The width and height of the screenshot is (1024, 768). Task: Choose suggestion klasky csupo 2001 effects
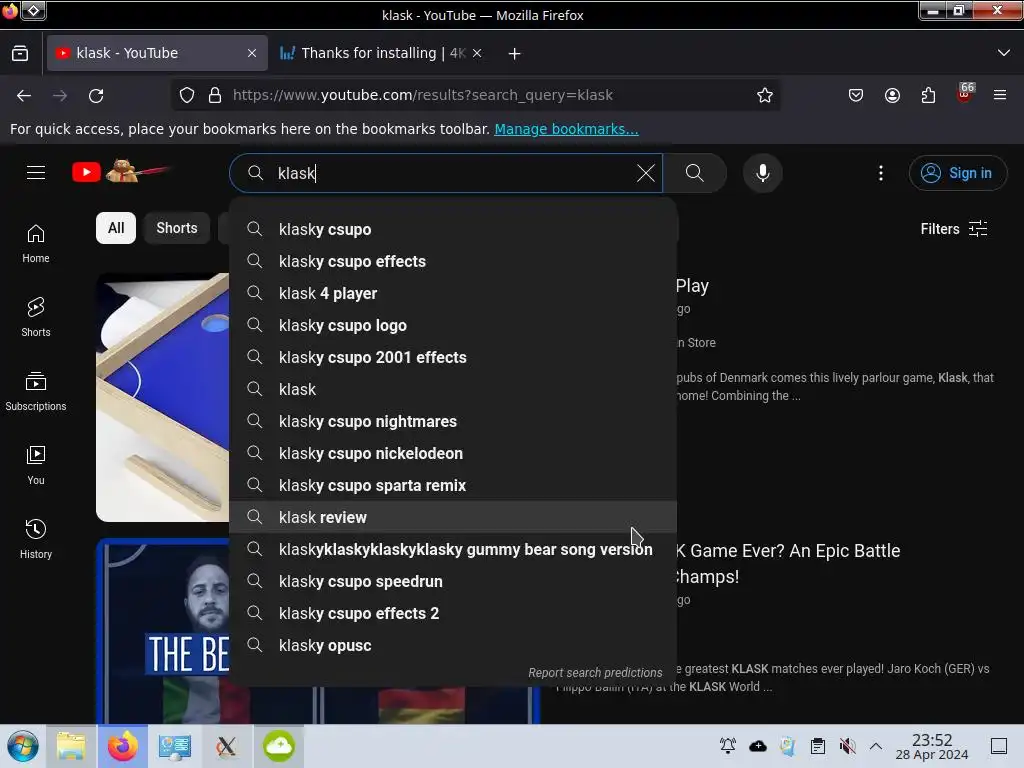point(453,357)
